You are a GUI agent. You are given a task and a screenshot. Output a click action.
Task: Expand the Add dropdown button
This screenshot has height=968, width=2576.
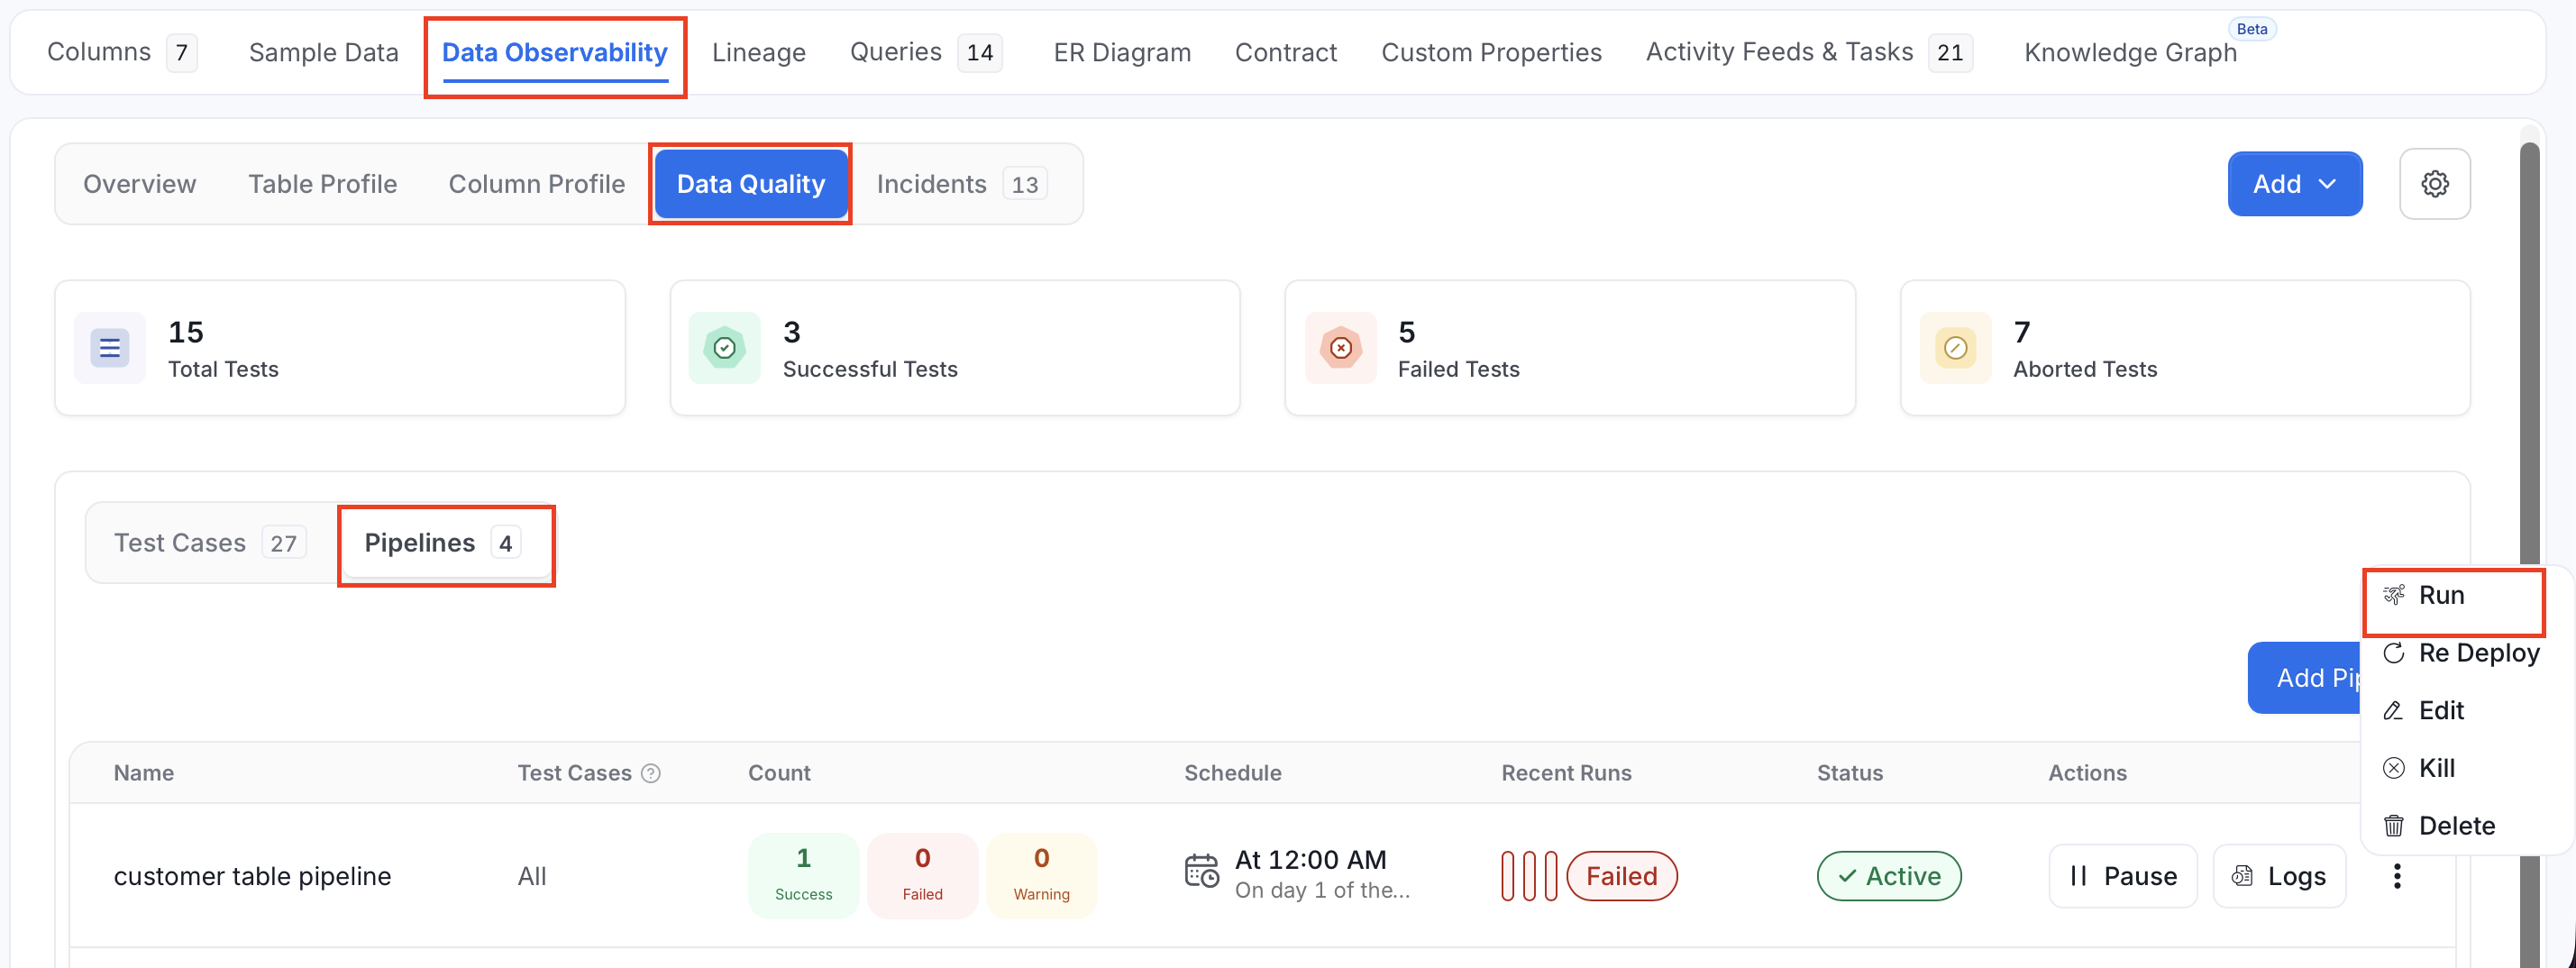(x=2294, y=184)
